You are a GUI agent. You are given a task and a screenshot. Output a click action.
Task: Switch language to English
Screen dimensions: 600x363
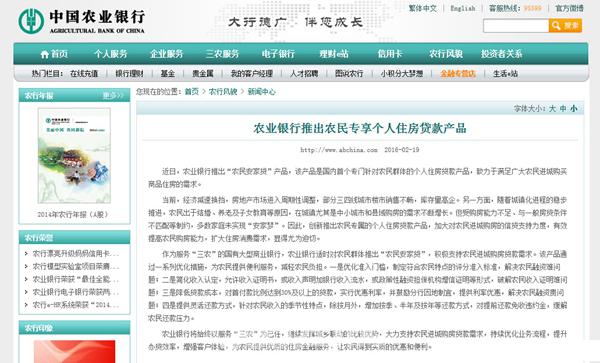463,8
